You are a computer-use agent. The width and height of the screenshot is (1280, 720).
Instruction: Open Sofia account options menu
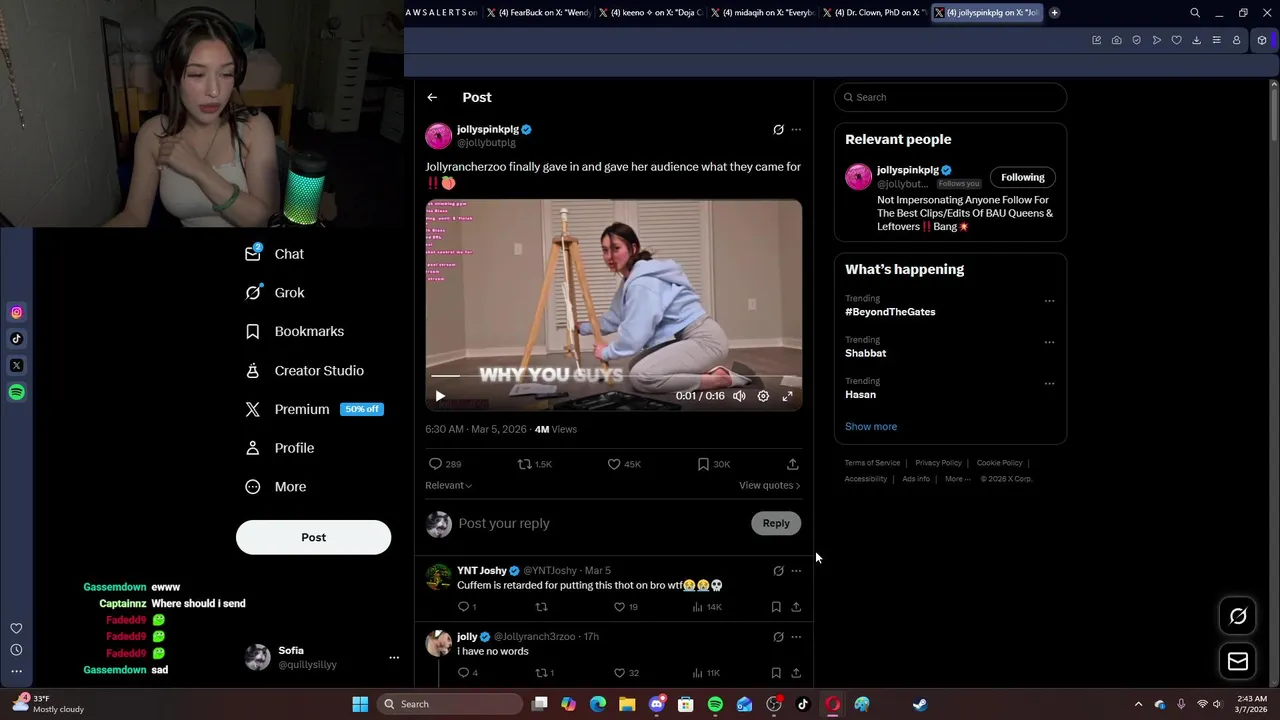[394, 658]
